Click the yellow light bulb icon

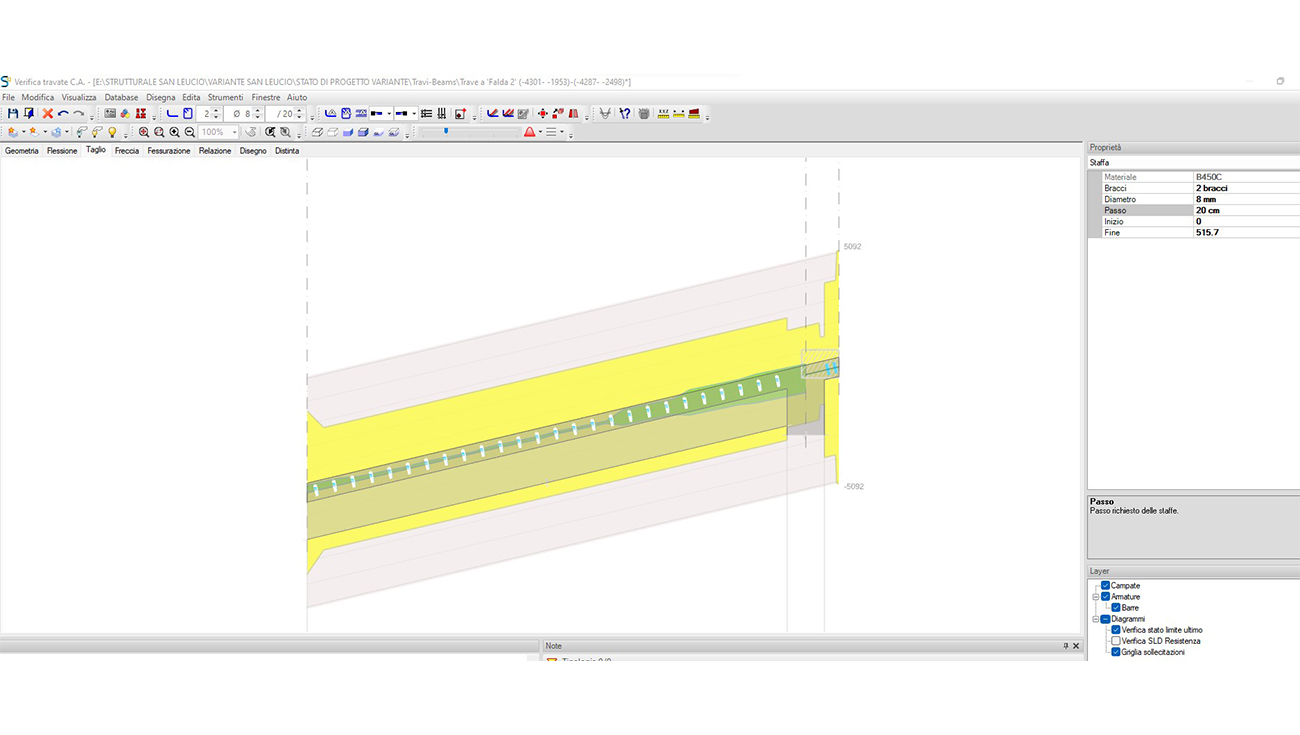coord(112,132)
